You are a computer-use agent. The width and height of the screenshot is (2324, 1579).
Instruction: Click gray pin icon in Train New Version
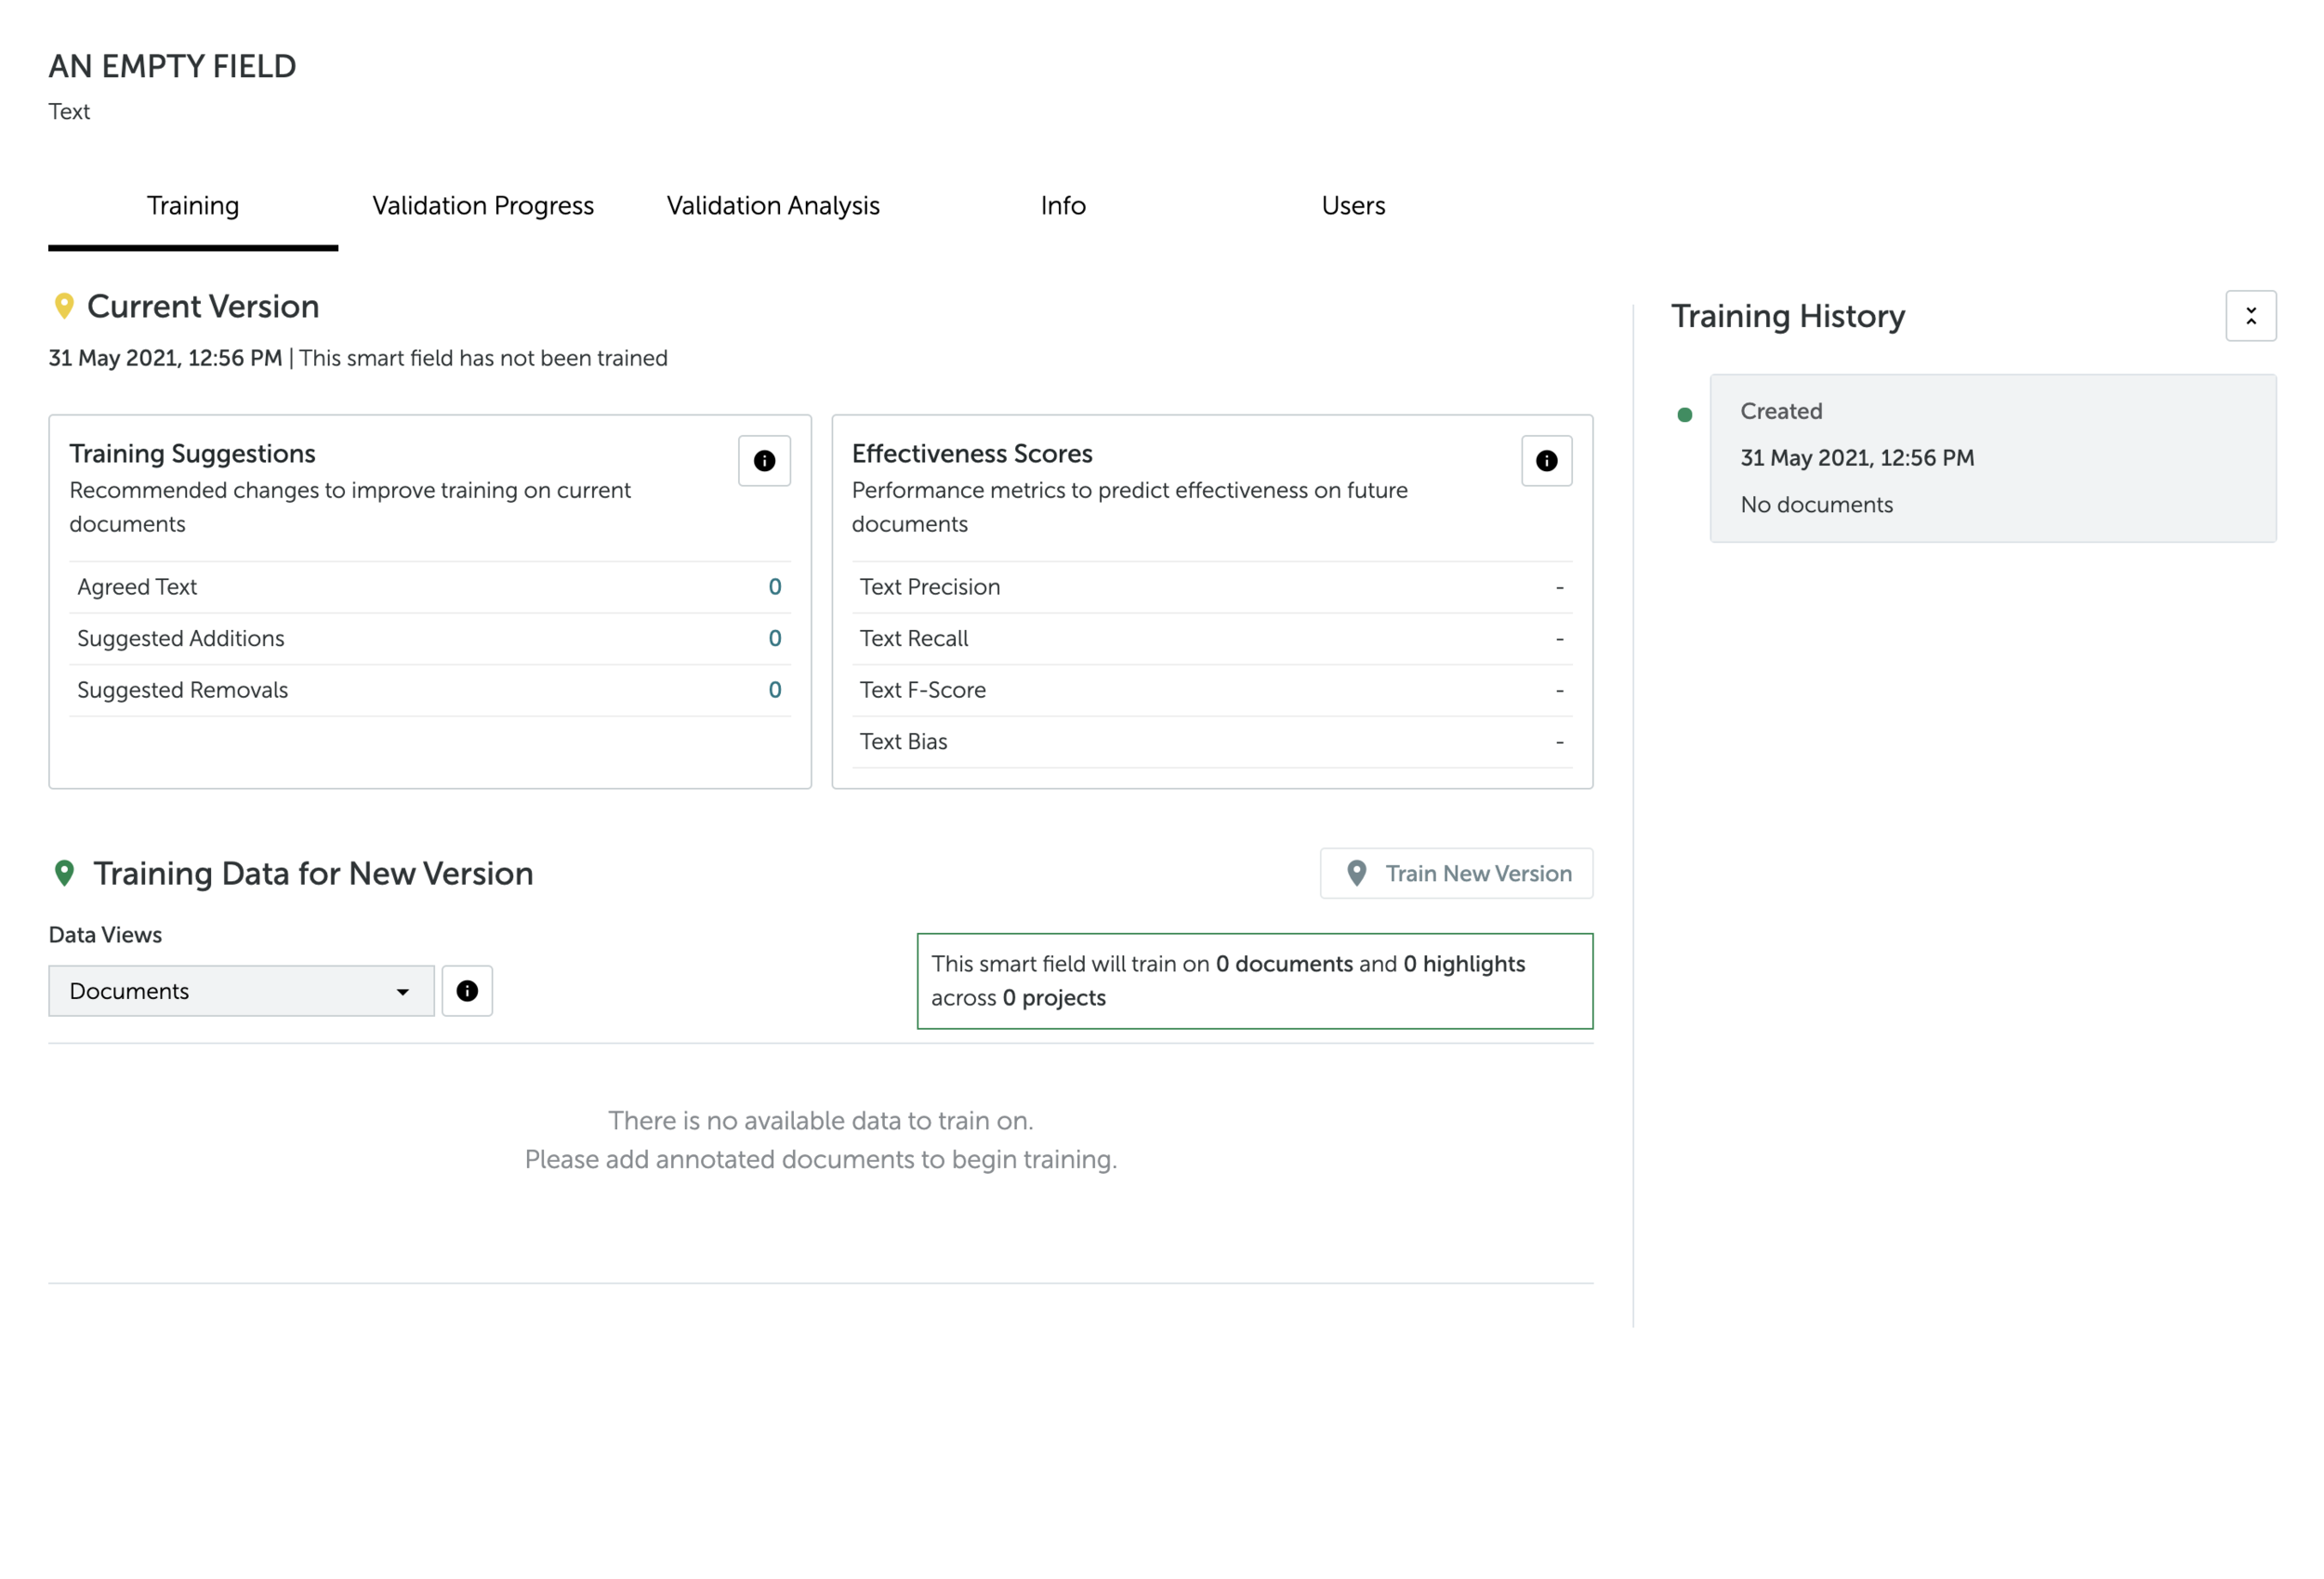1356,873
